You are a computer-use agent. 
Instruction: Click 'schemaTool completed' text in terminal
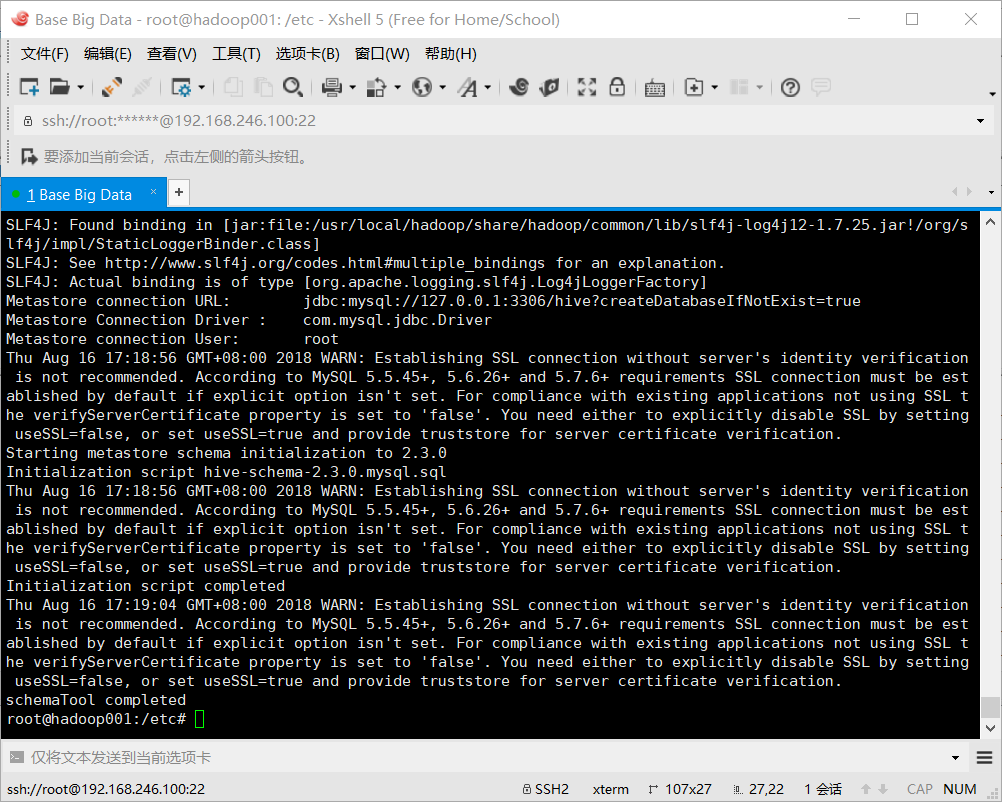pyautogui.click(x=96, y=700)
